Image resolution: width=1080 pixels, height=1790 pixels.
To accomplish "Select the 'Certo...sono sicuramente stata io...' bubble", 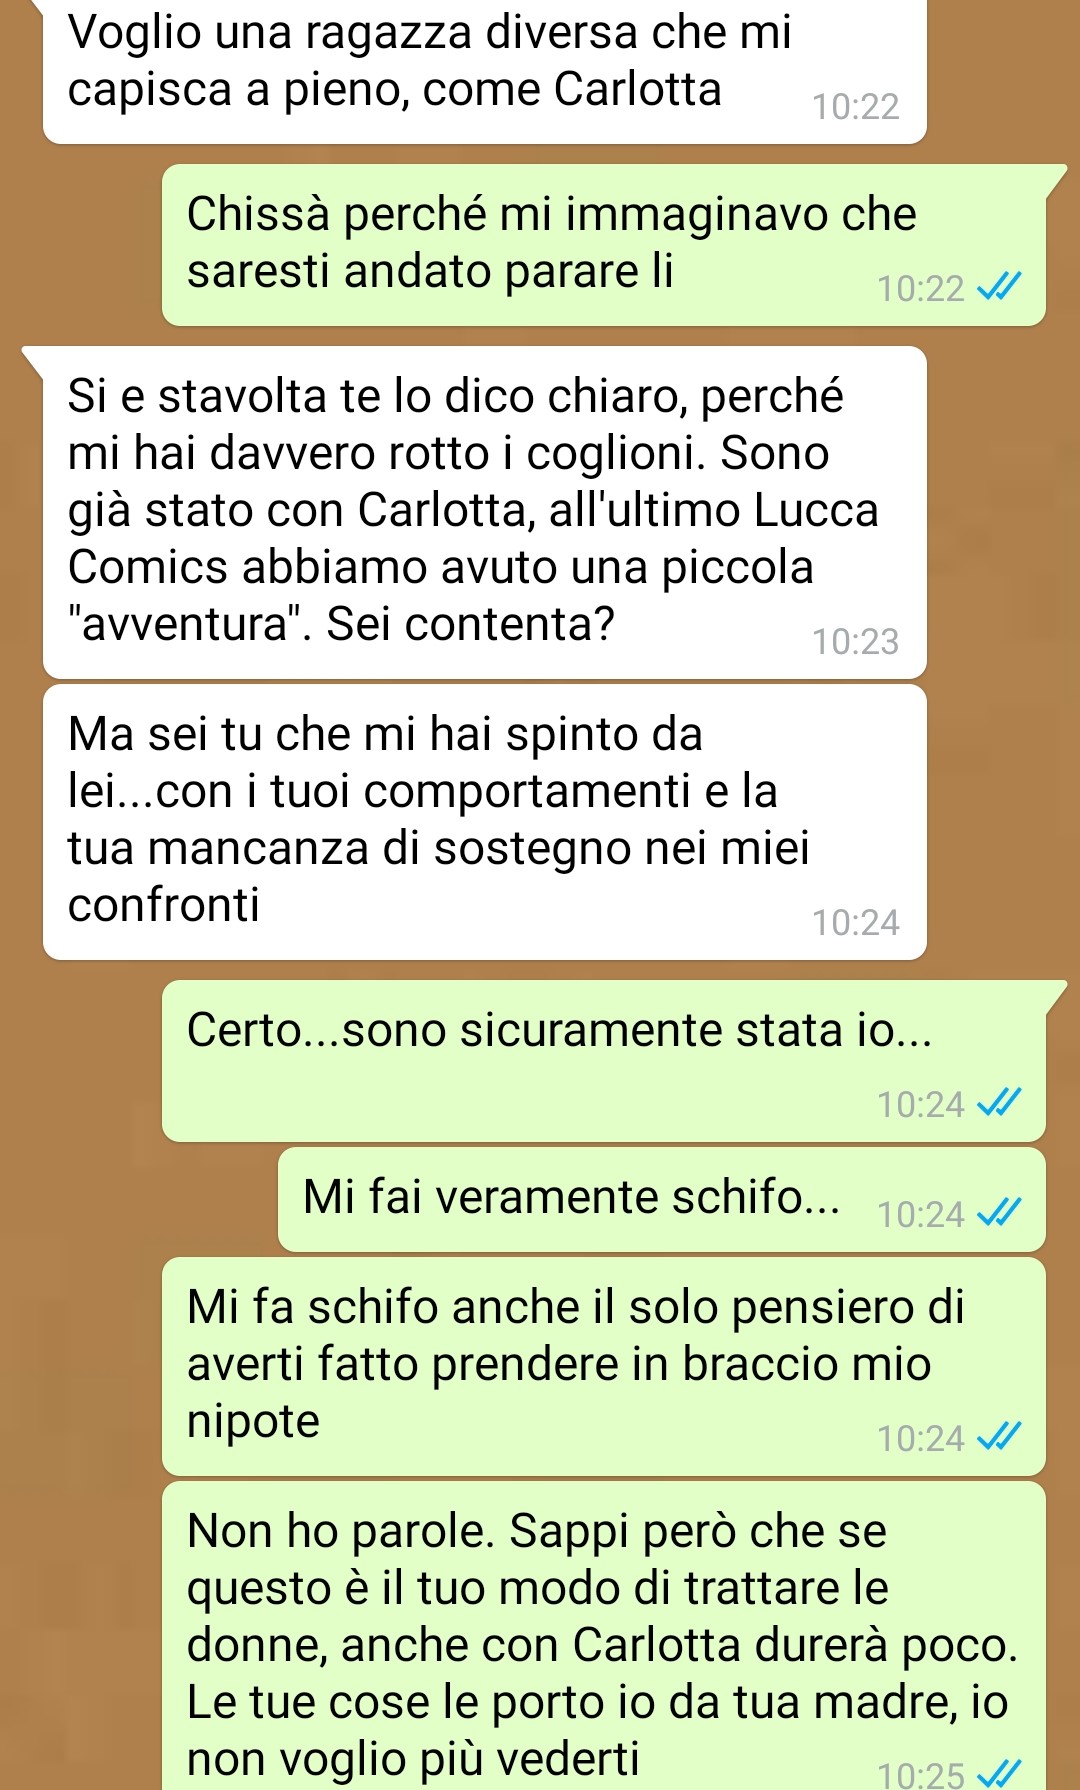I will point(604,1061).
